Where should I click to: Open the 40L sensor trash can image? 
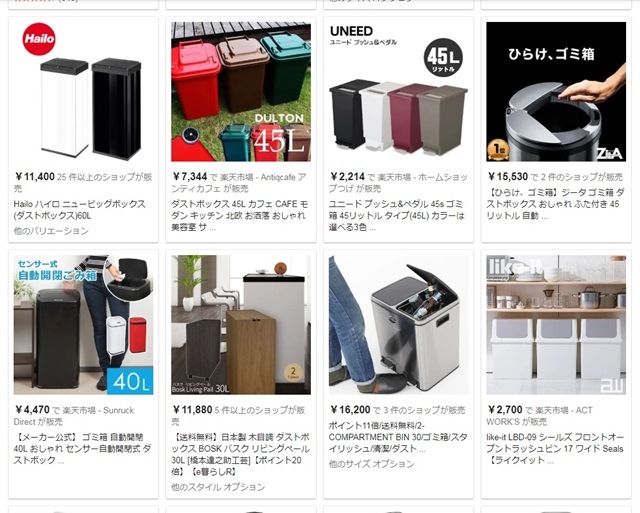pos(83,325)
